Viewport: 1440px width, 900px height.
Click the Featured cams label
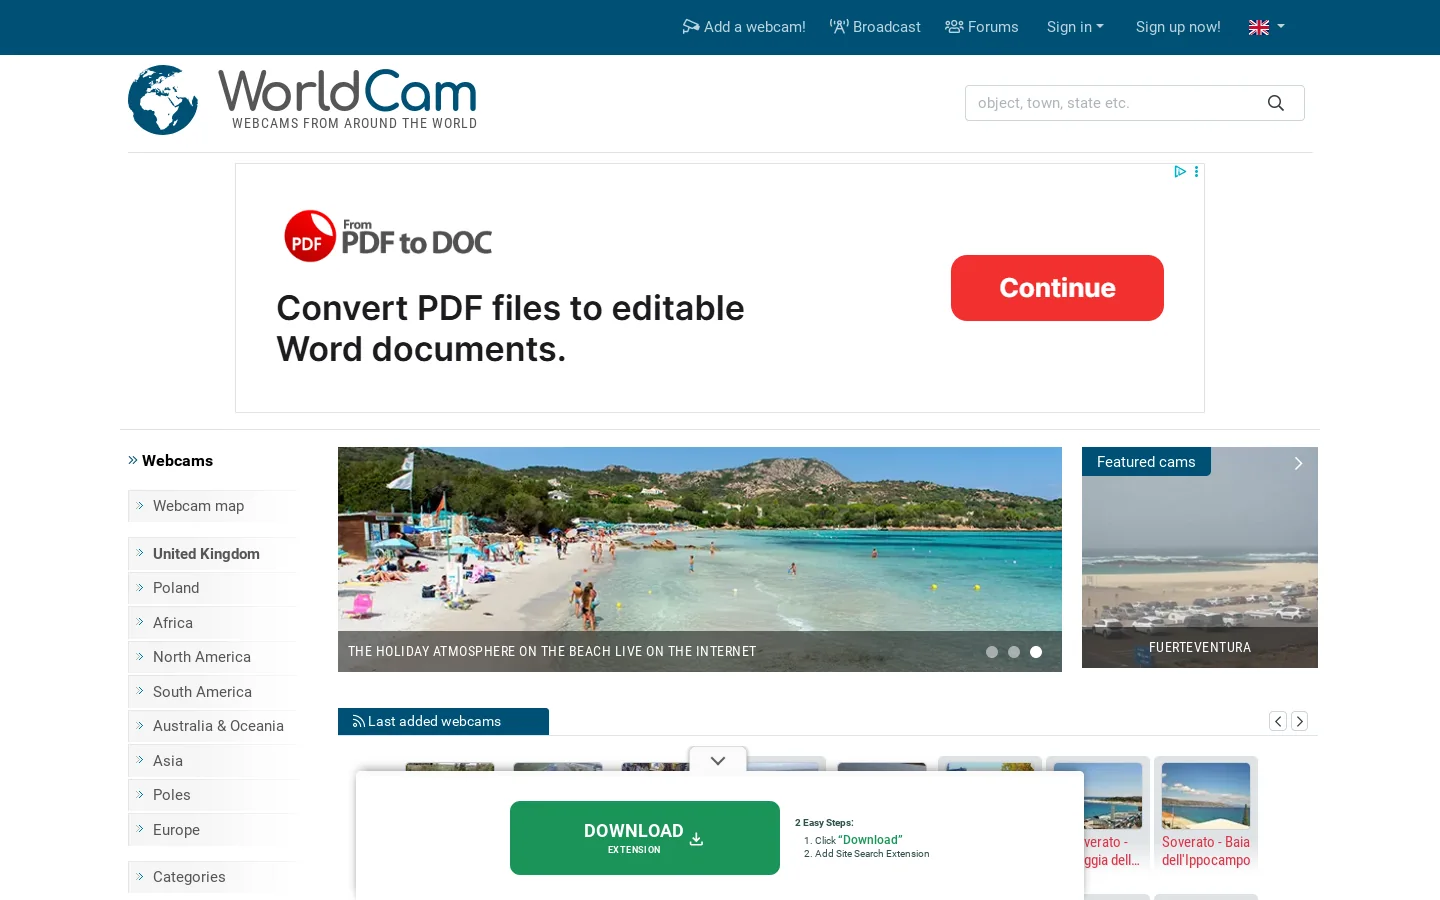pyautogui.click(x=1146, y=462)
